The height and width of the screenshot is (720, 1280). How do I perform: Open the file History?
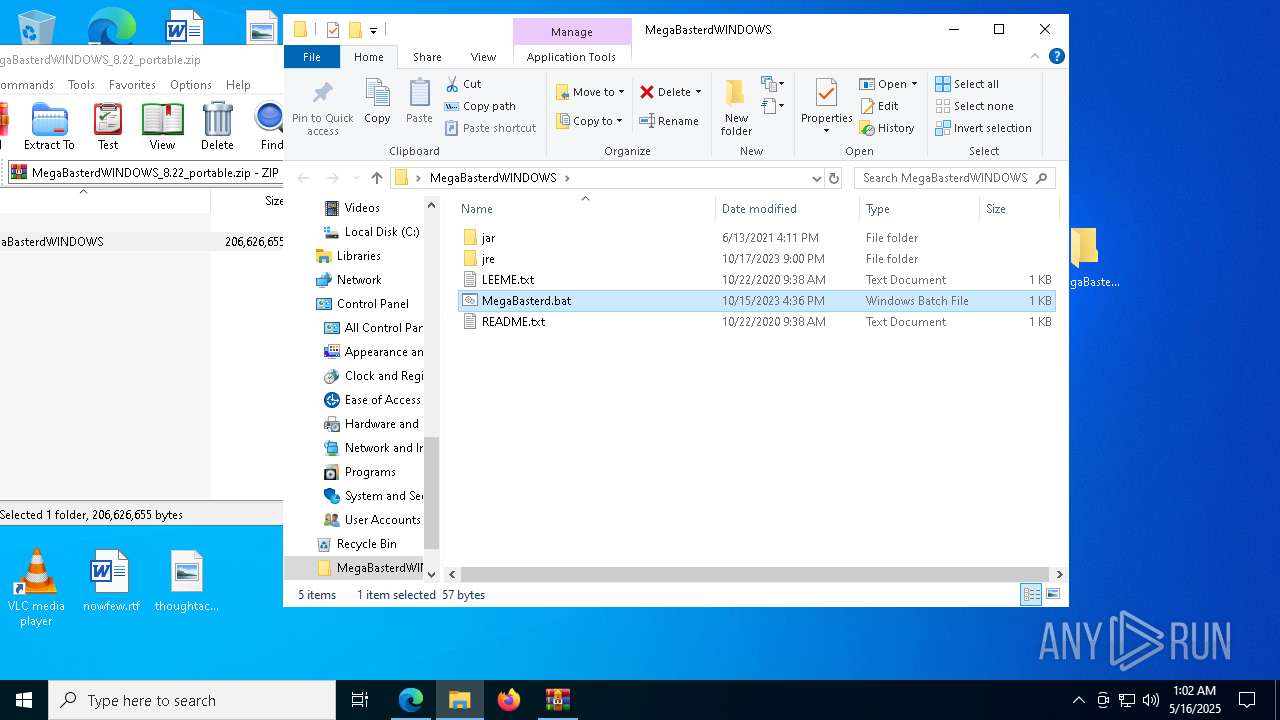point(887,128)
